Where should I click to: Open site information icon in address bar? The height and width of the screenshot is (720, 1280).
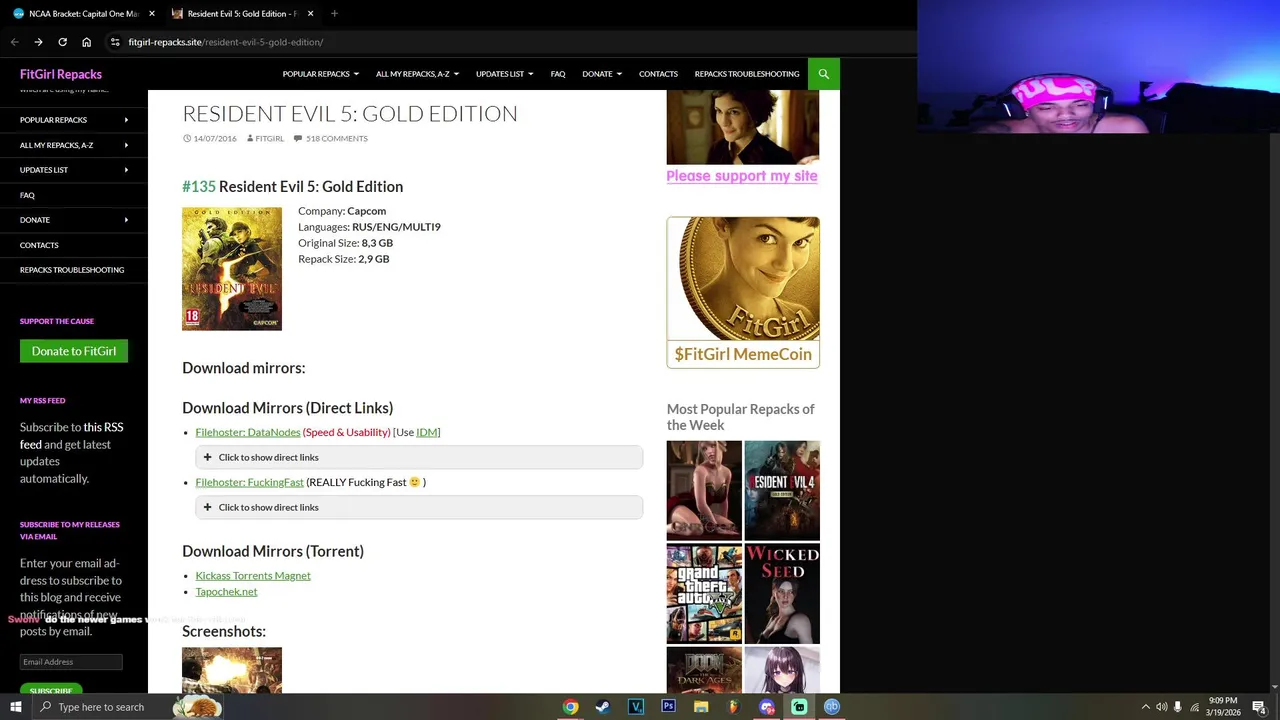[116, 42]
